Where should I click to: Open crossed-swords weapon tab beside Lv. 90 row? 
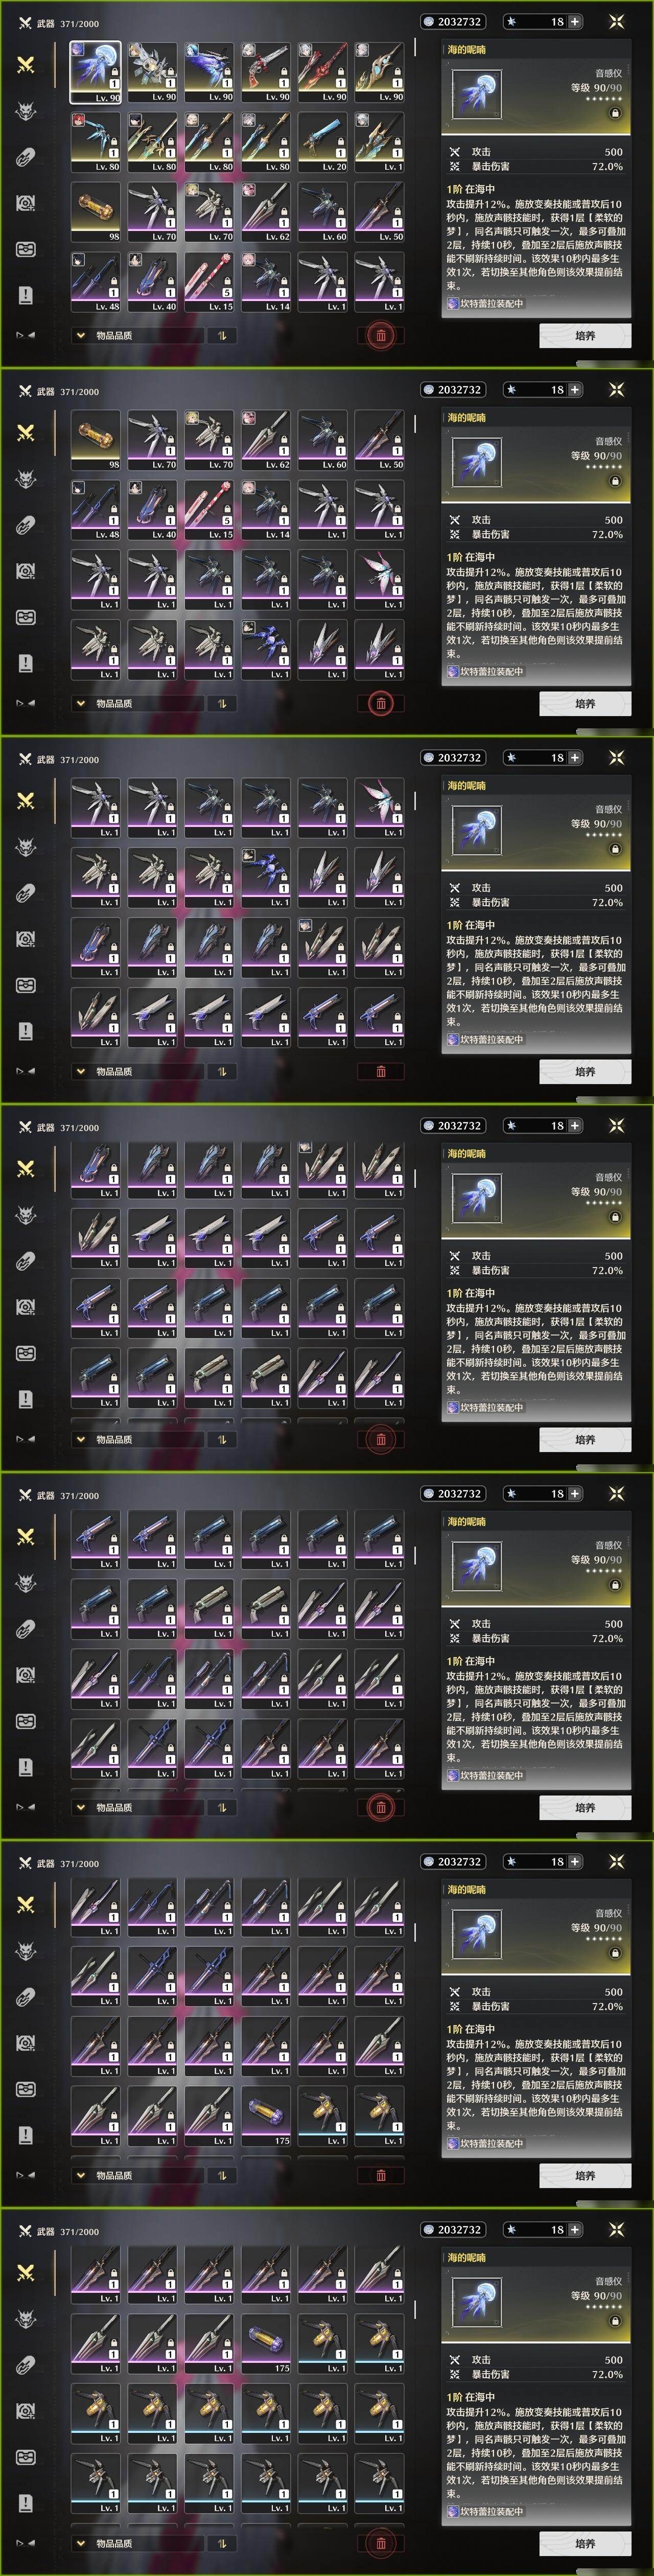(x=26, y=64)
